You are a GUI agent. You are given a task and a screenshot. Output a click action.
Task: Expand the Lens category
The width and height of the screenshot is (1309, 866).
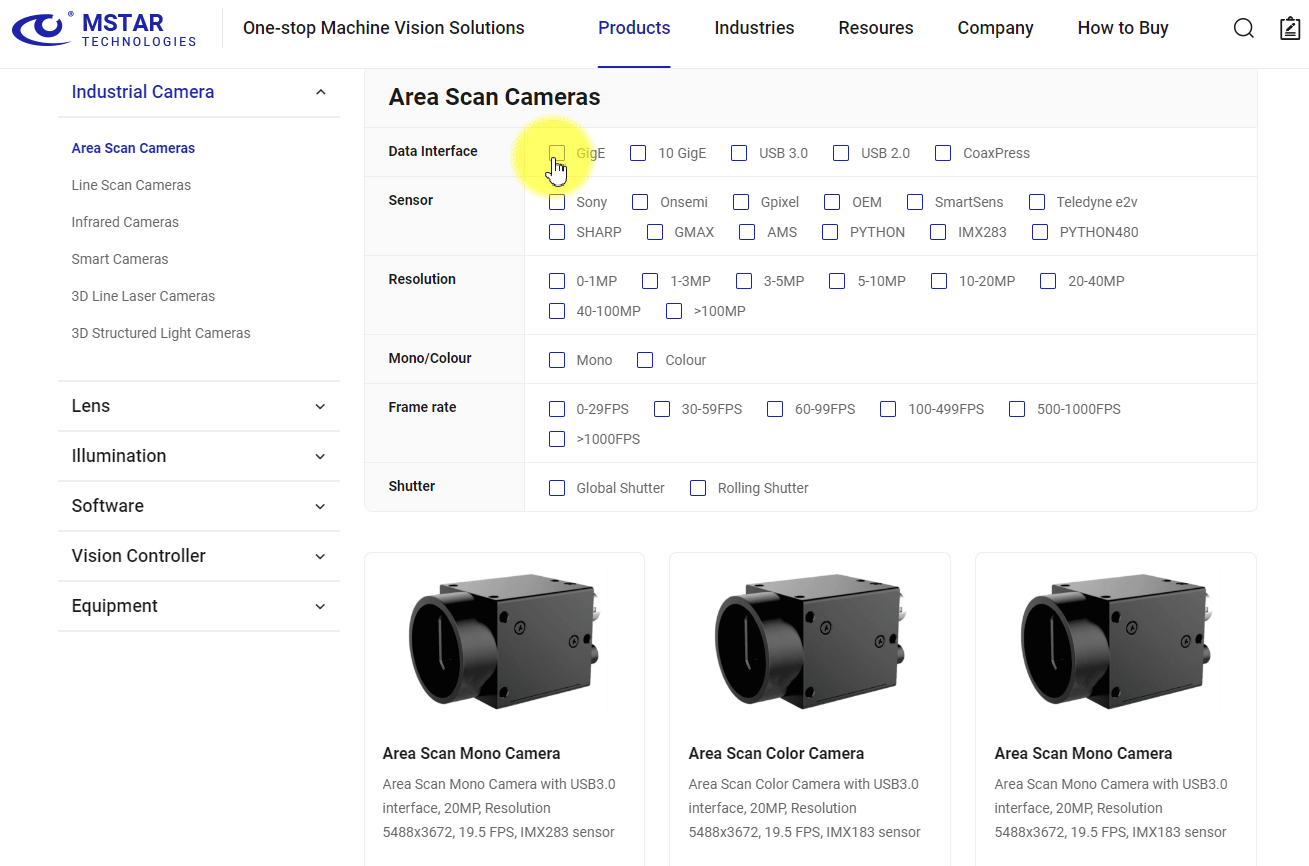pos(320,406)
